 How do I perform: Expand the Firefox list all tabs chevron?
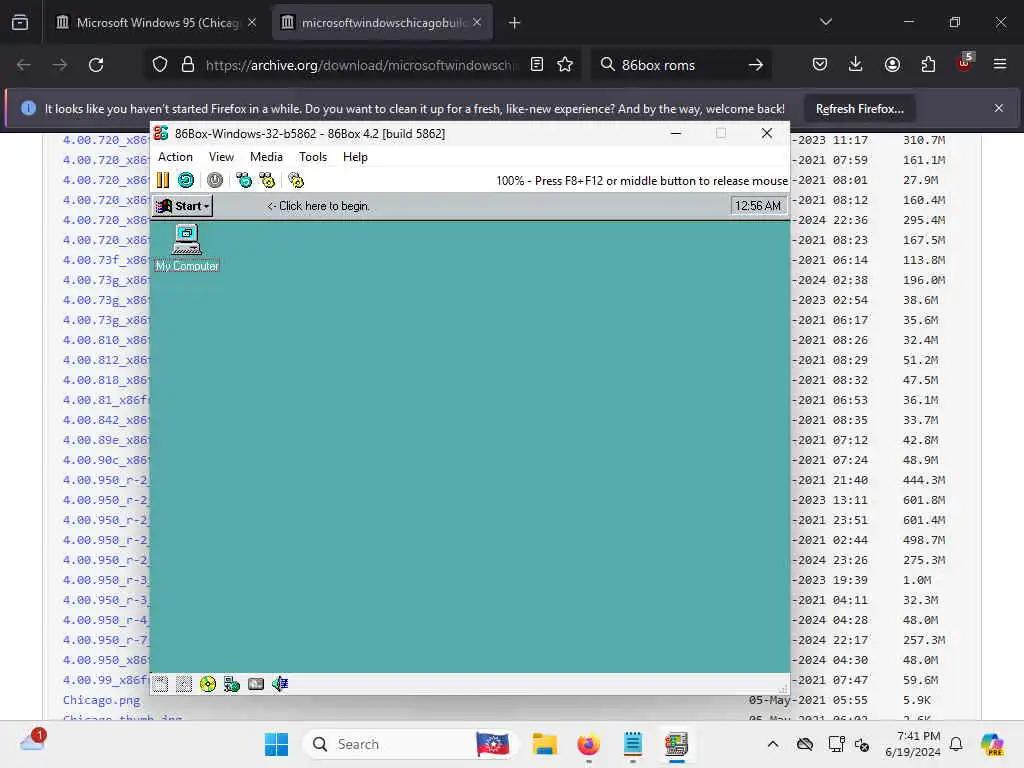(x=826, y=22)
